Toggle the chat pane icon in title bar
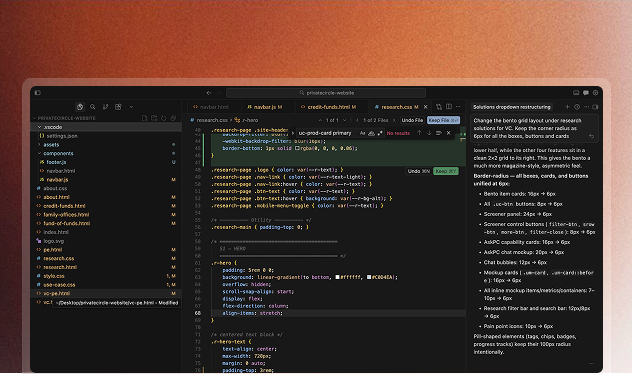The height and width of the screenshot is (374, 632). coord(586,93)
